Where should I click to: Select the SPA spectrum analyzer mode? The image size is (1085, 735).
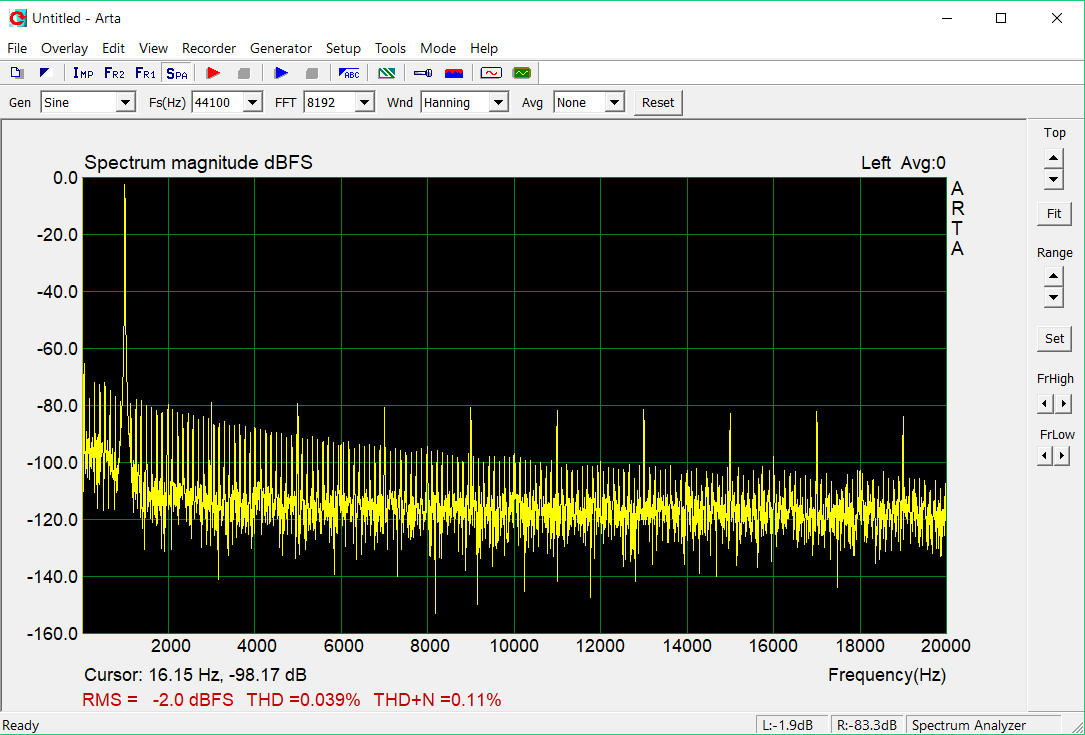176,73
